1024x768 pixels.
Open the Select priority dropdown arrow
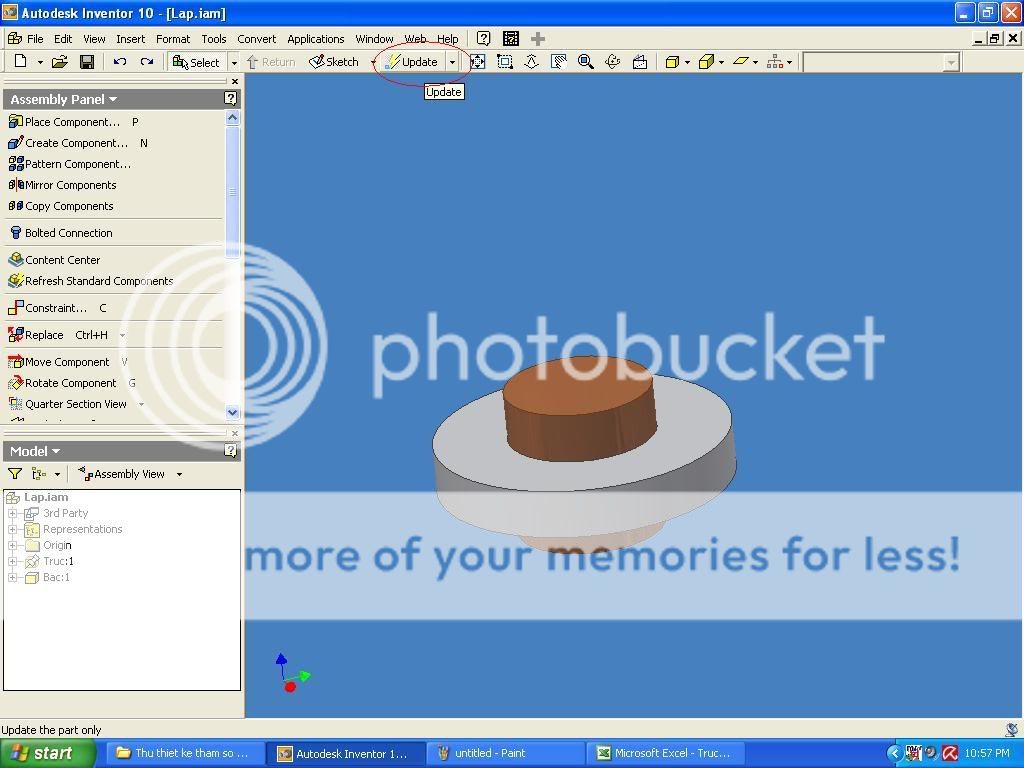click(234, 62)
